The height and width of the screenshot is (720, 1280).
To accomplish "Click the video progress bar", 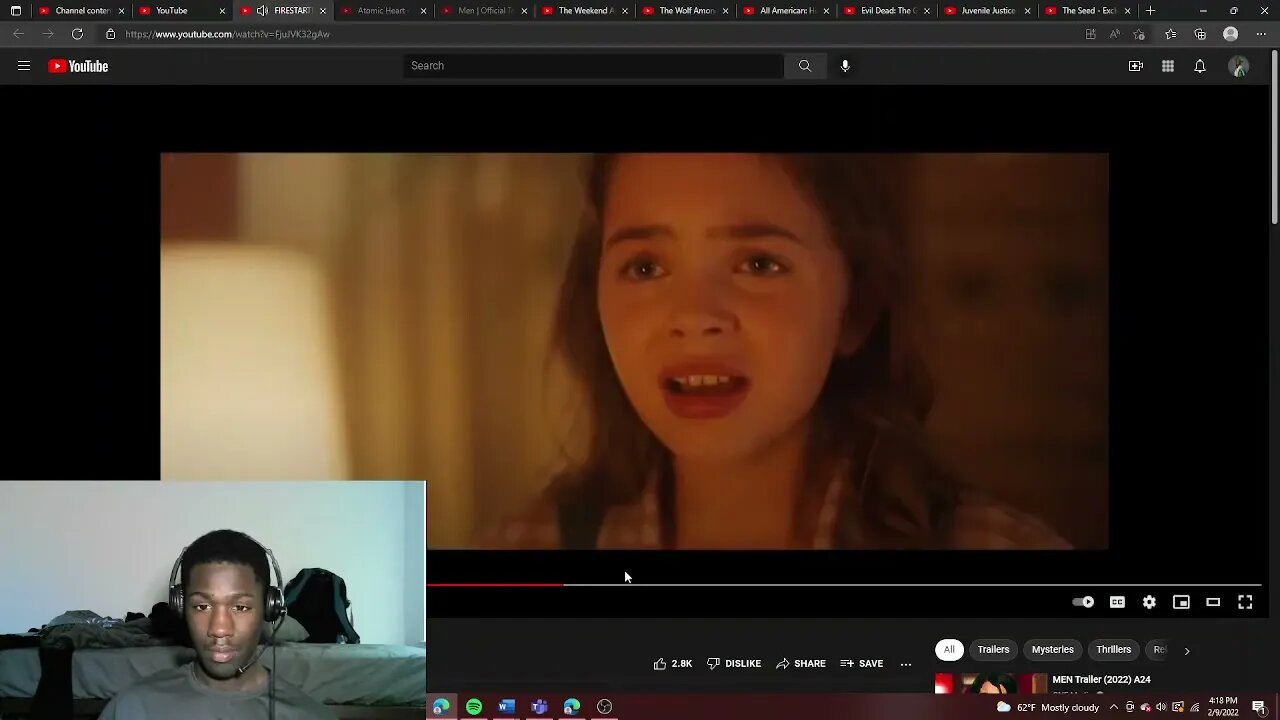I will (843, 585).
